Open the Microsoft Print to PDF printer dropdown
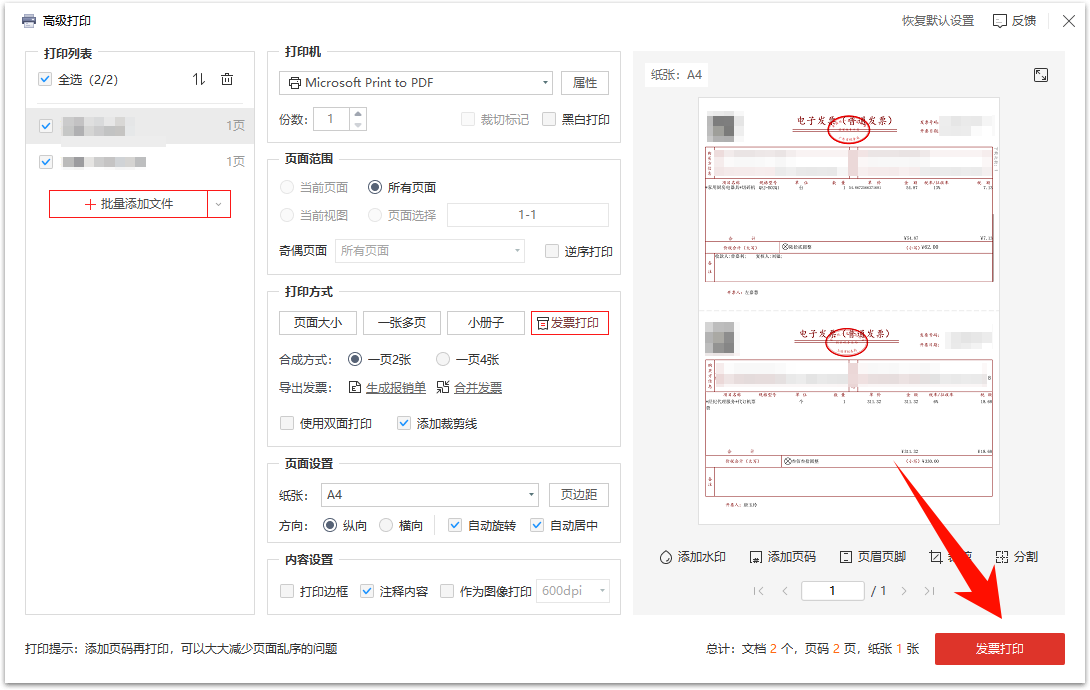The image size is (1090, 690). (x=545, y=83)
